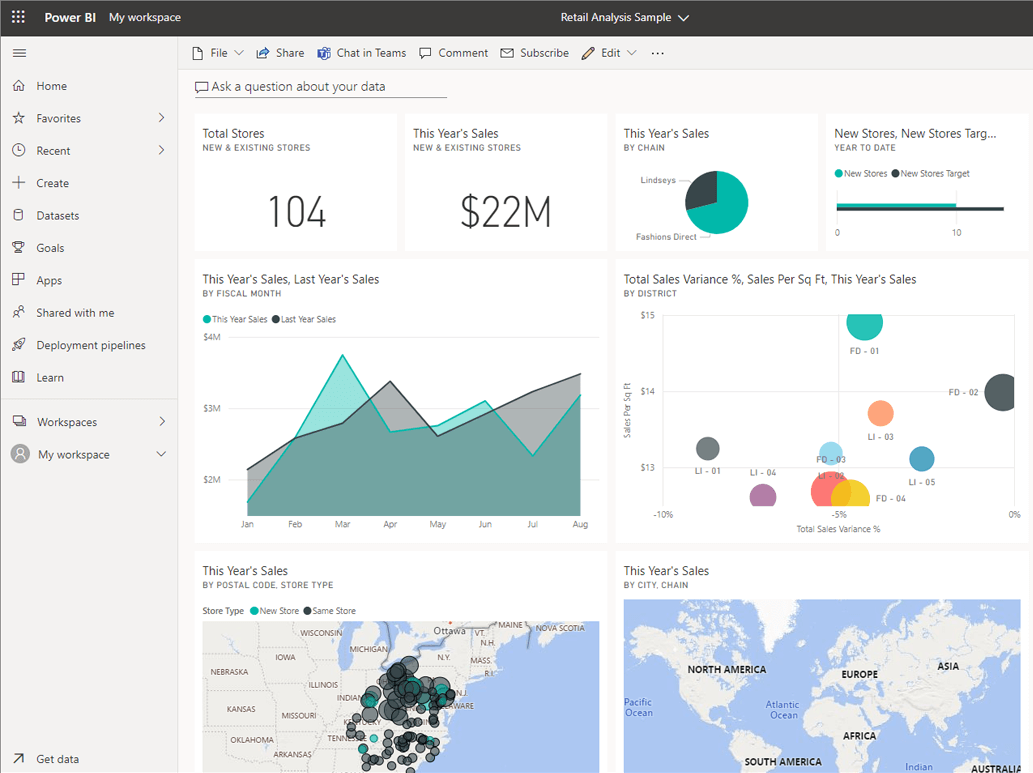The width and height of the screenshot is (1033, 773).
Task: Collapse the navigation pane hamburger icon
Action: (x=20, y=53)
